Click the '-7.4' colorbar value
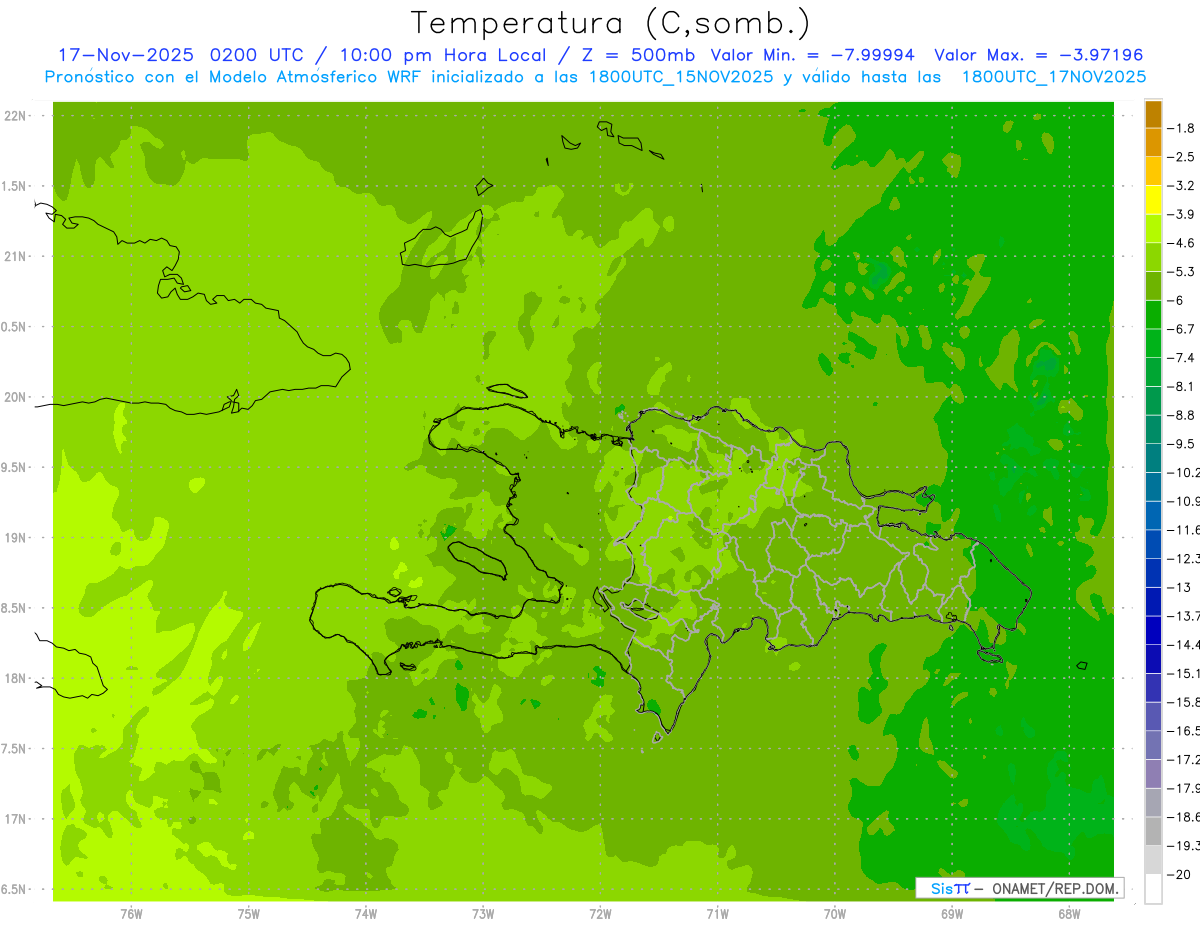The width and height of the screenshot is (1200, 927). click(1180, 358)
